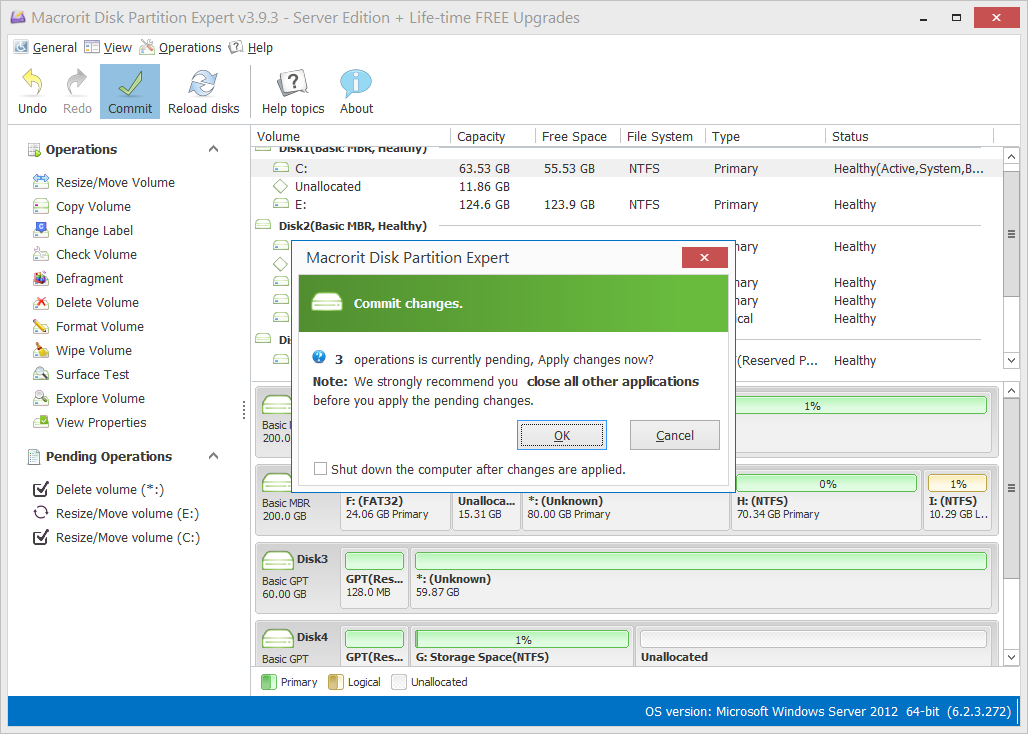This screenshot has width=1028, height=734.
Task: Click the Logical legend color swatch
Action: [336, 682]
